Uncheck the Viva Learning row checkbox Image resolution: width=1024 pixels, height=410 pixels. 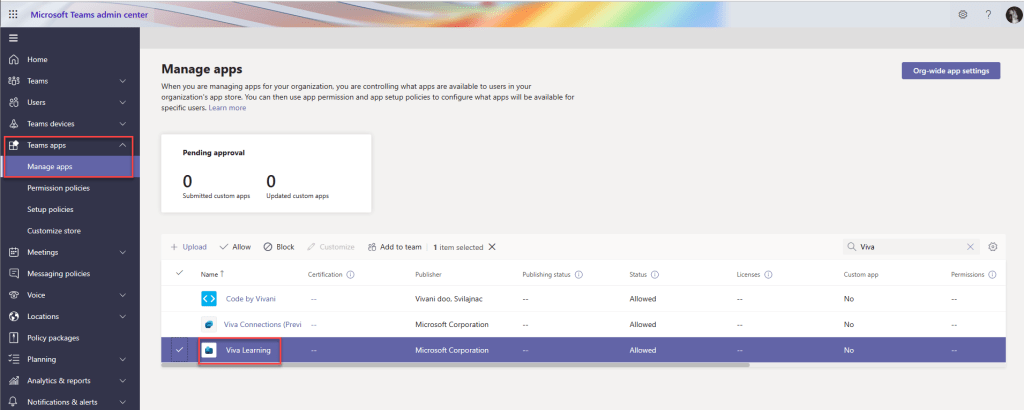pyautogui.click(x=180, y=350)
